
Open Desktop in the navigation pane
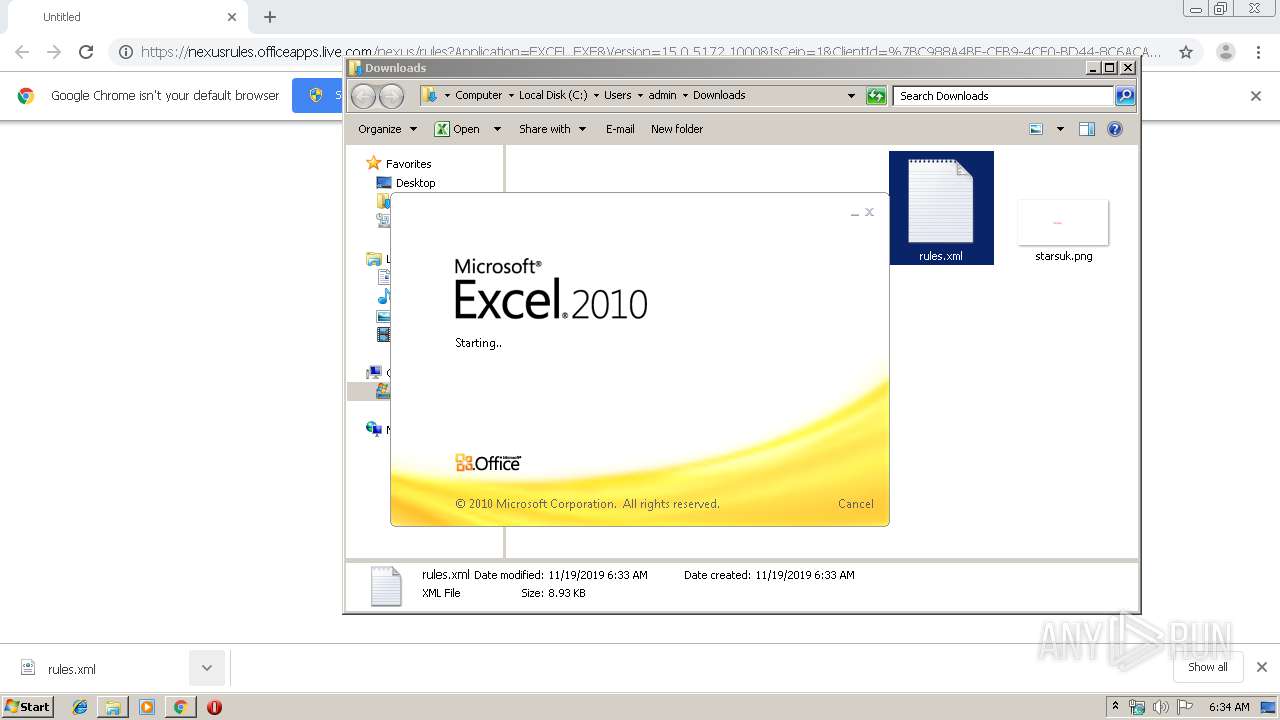415,183
